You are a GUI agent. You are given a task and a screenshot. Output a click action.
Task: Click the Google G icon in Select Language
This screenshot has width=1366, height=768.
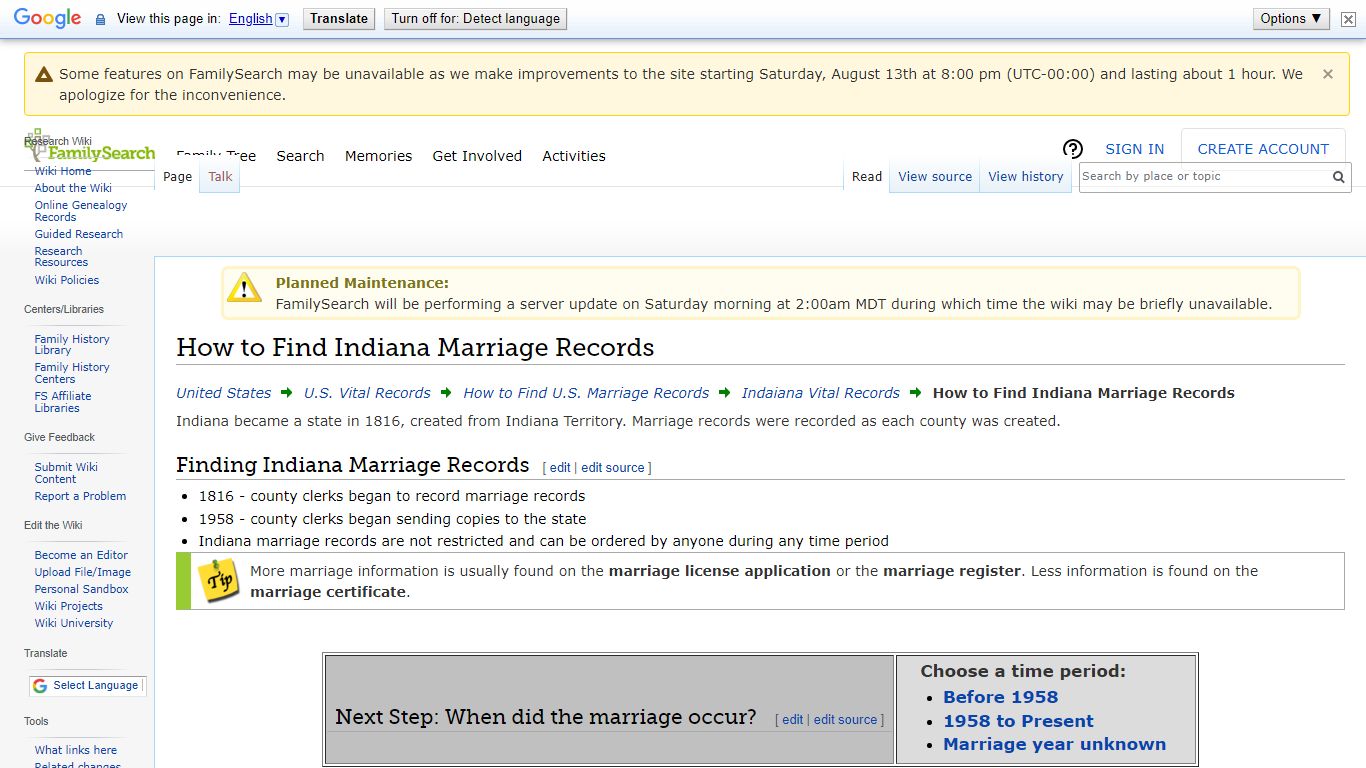[x=40, y=686]
